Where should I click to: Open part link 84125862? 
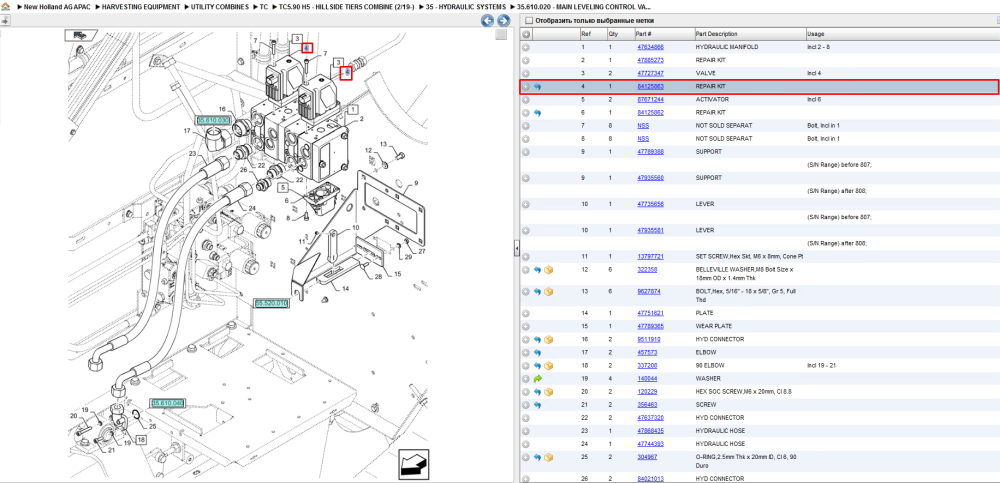[x=651, y=112]
